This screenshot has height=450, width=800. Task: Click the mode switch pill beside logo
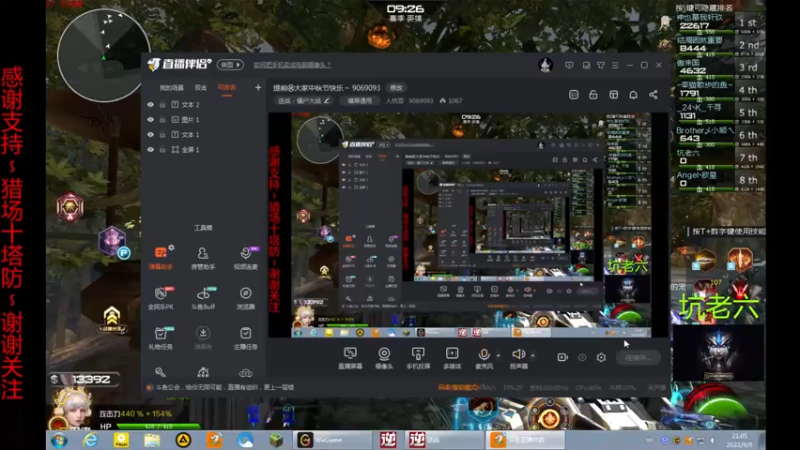[230, 65]
